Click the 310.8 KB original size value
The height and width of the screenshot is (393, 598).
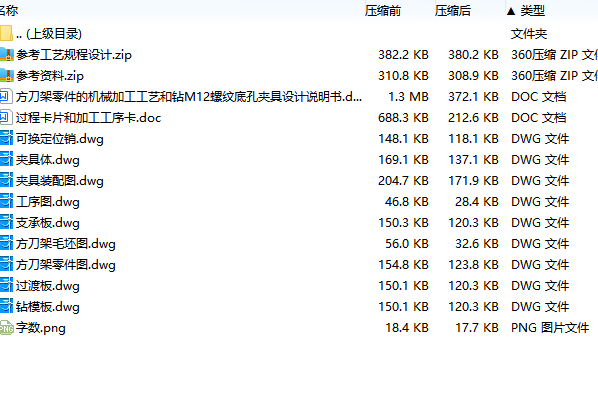coord(403,76)
